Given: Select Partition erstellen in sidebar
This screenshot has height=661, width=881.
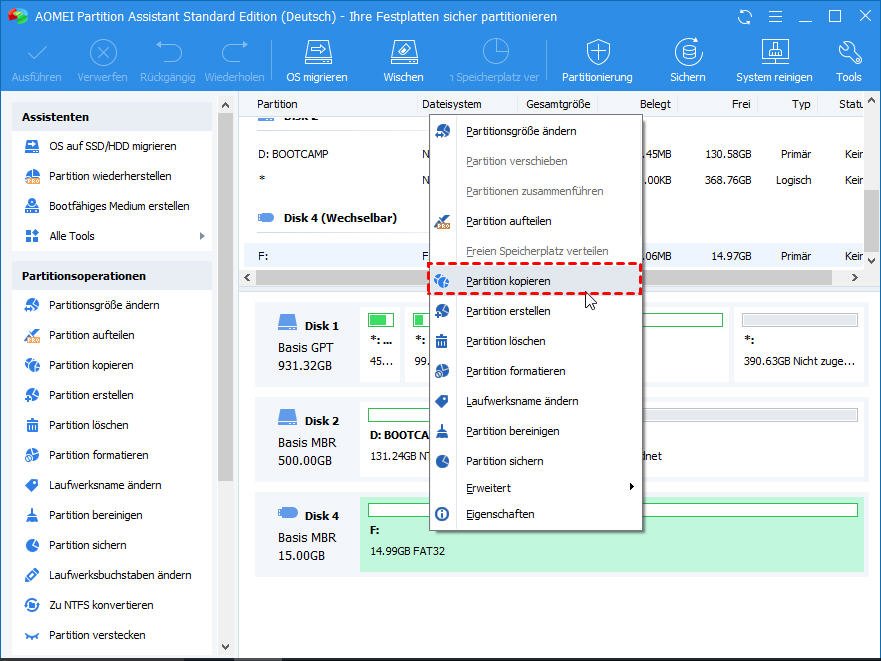Looking at the screenshot, I should [91, 395].
